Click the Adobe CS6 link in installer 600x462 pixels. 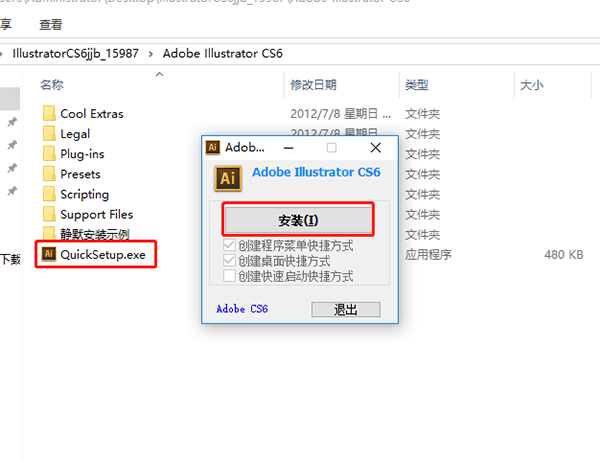(242, 309)
